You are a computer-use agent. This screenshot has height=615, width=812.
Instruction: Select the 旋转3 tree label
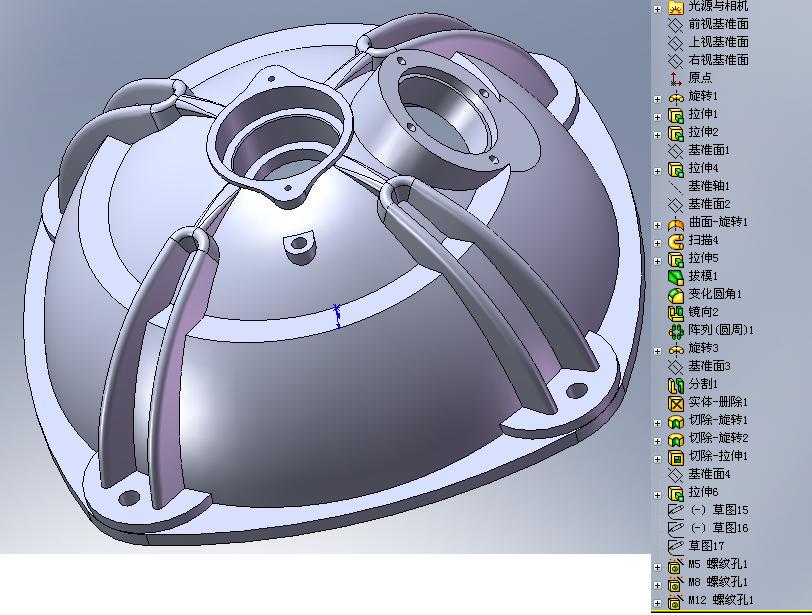point(703,348)
